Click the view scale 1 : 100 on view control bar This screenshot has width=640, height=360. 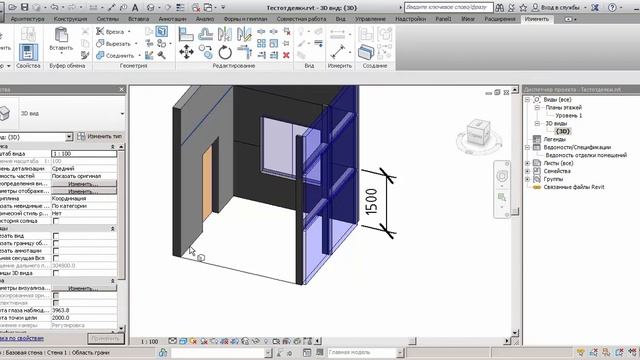click(149, 341)
